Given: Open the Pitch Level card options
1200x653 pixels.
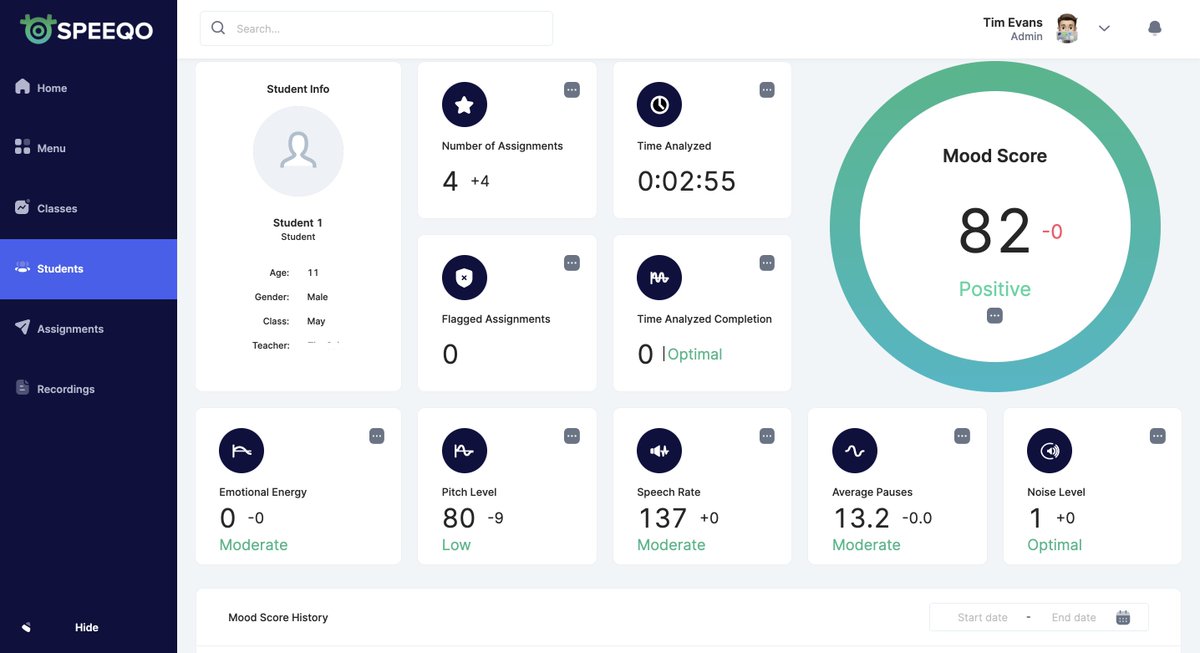Looking at the screenshot, I should (x=571, y=435).
